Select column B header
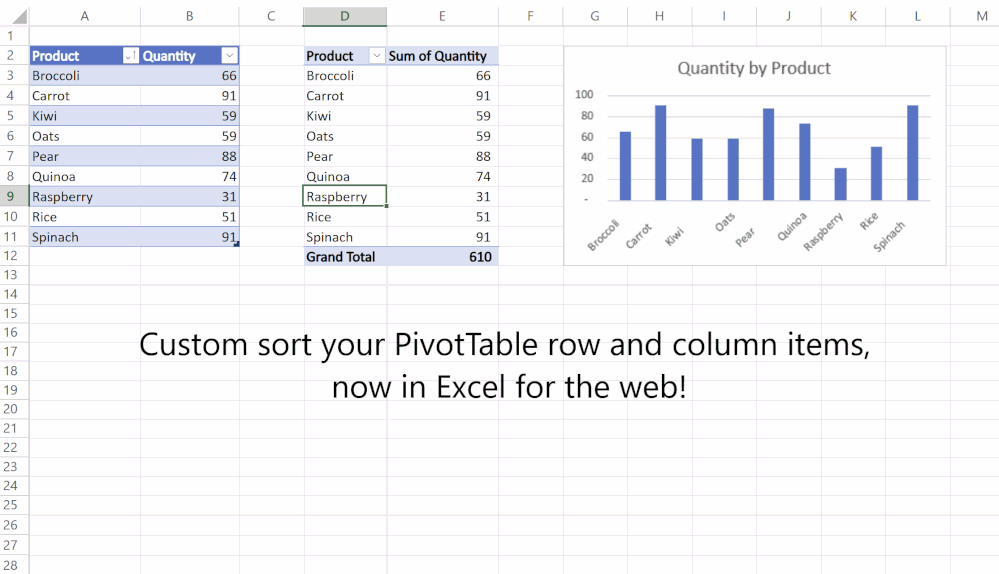Viewport: 999px width, 574px height. click(190, 16)
